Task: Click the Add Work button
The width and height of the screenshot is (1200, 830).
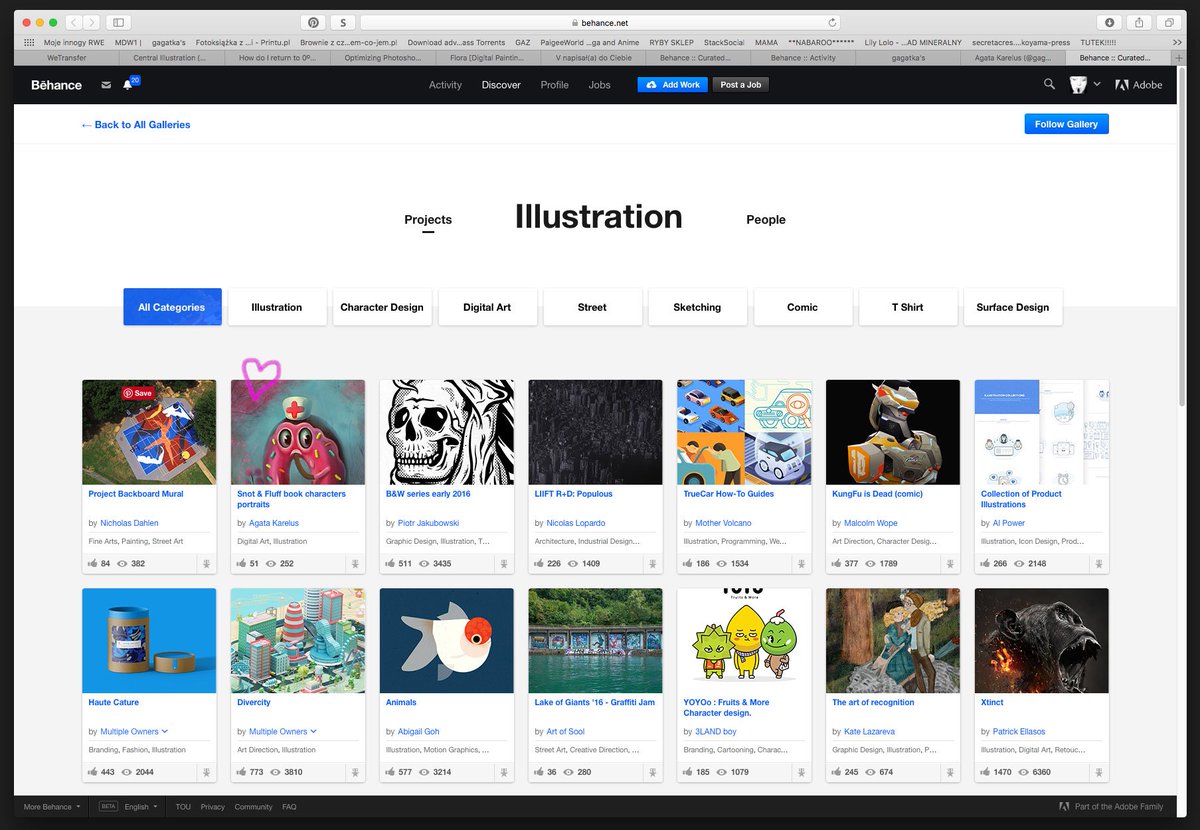Action: tap(672, 85)
